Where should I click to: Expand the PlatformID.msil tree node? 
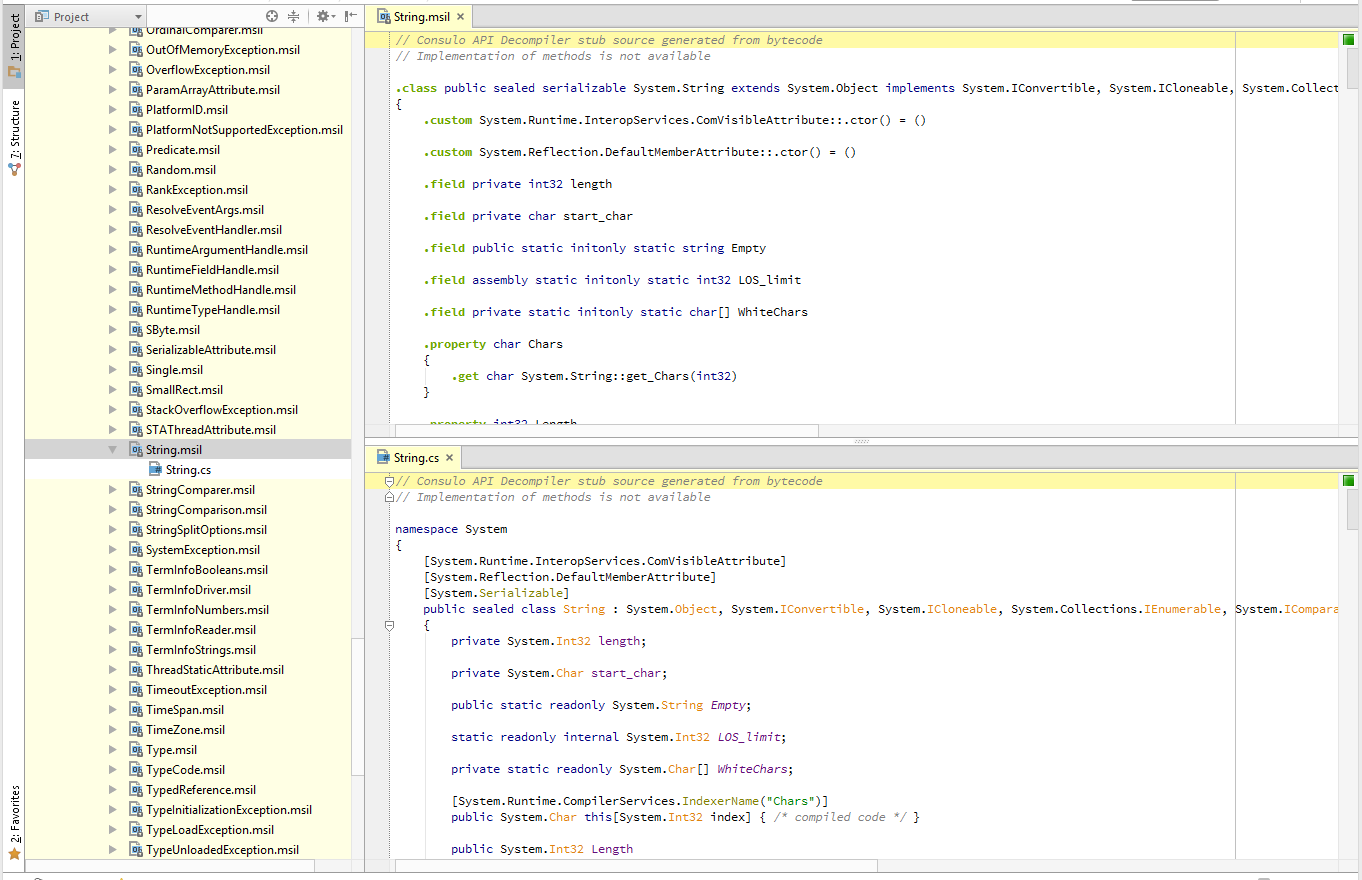point(112,110)
